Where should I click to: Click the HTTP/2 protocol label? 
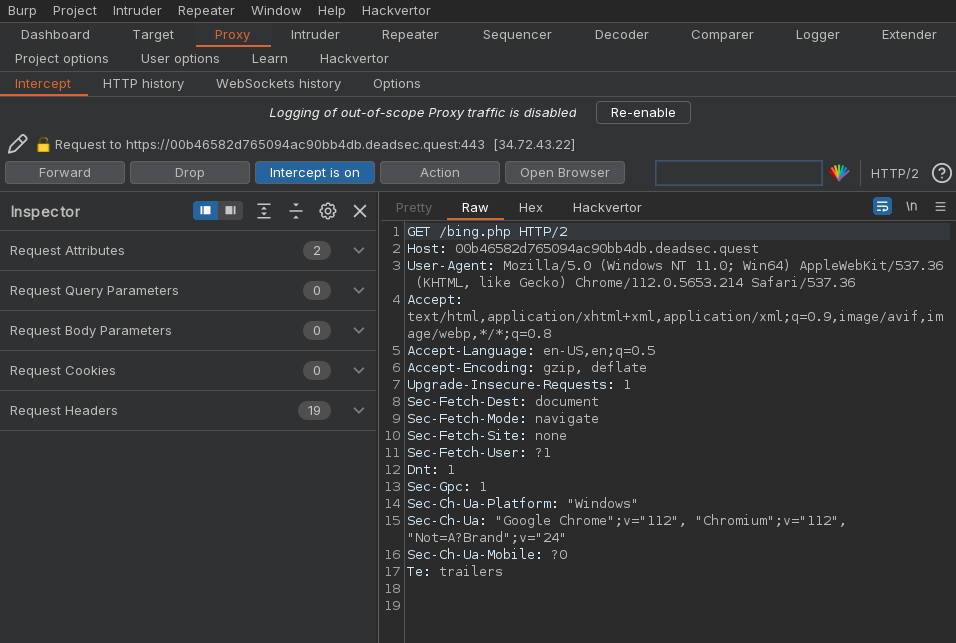894,174
